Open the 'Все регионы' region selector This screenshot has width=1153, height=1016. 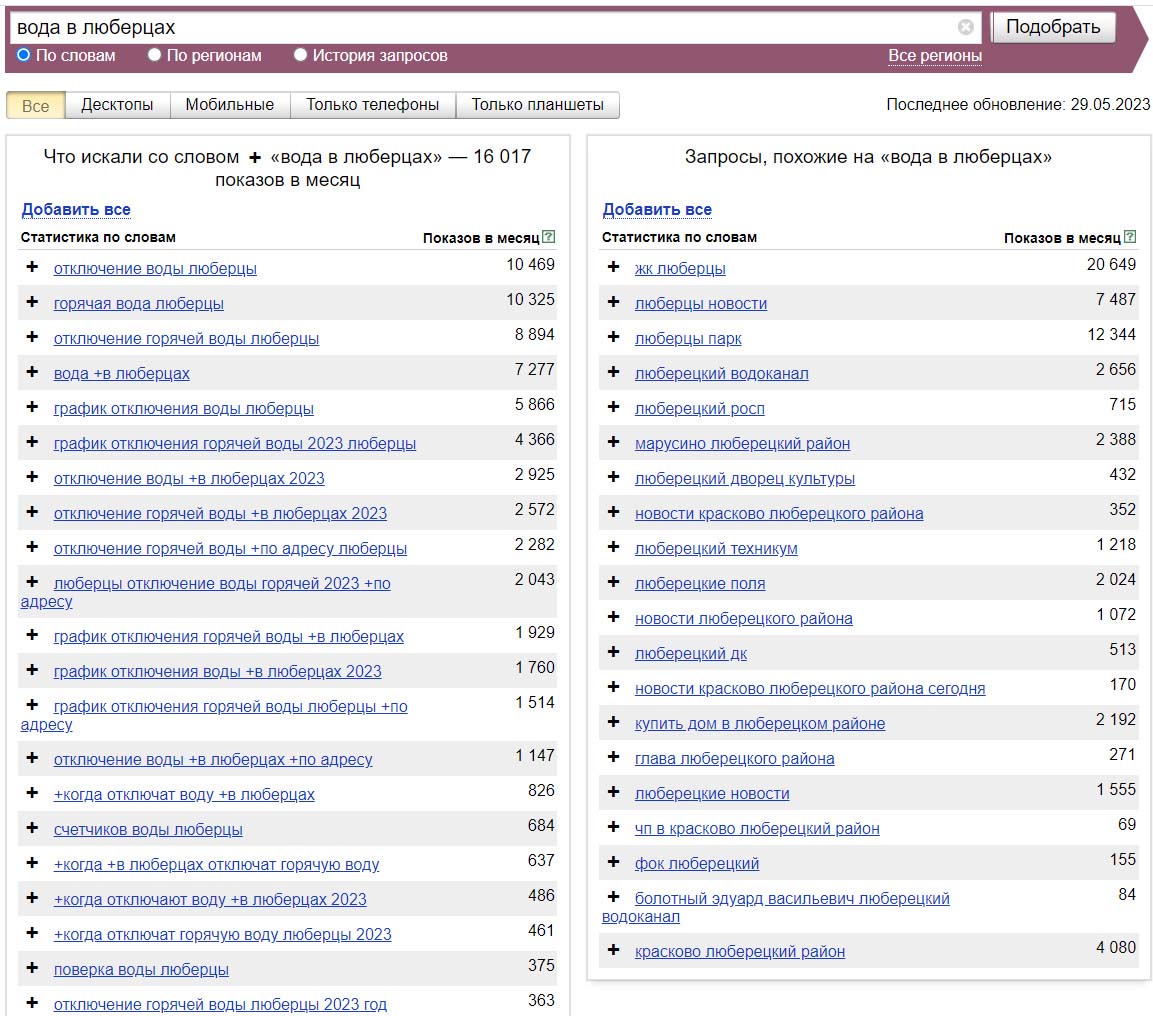pos(934,56)
